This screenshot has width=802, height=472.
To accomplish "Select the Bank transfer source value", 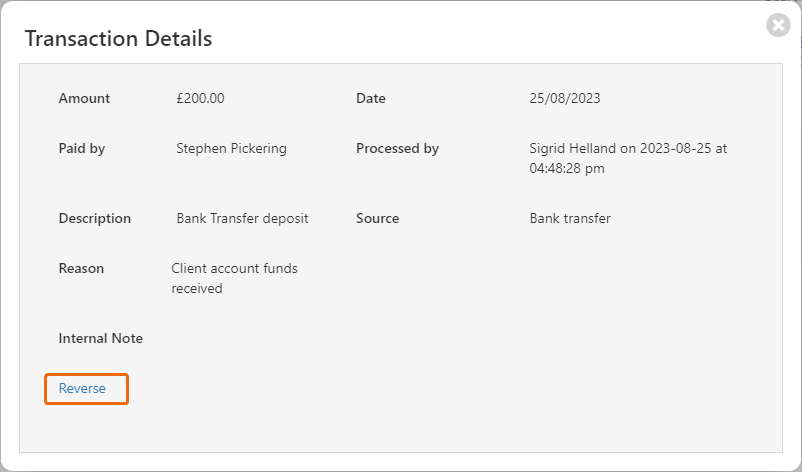I will tap(570, 219).
